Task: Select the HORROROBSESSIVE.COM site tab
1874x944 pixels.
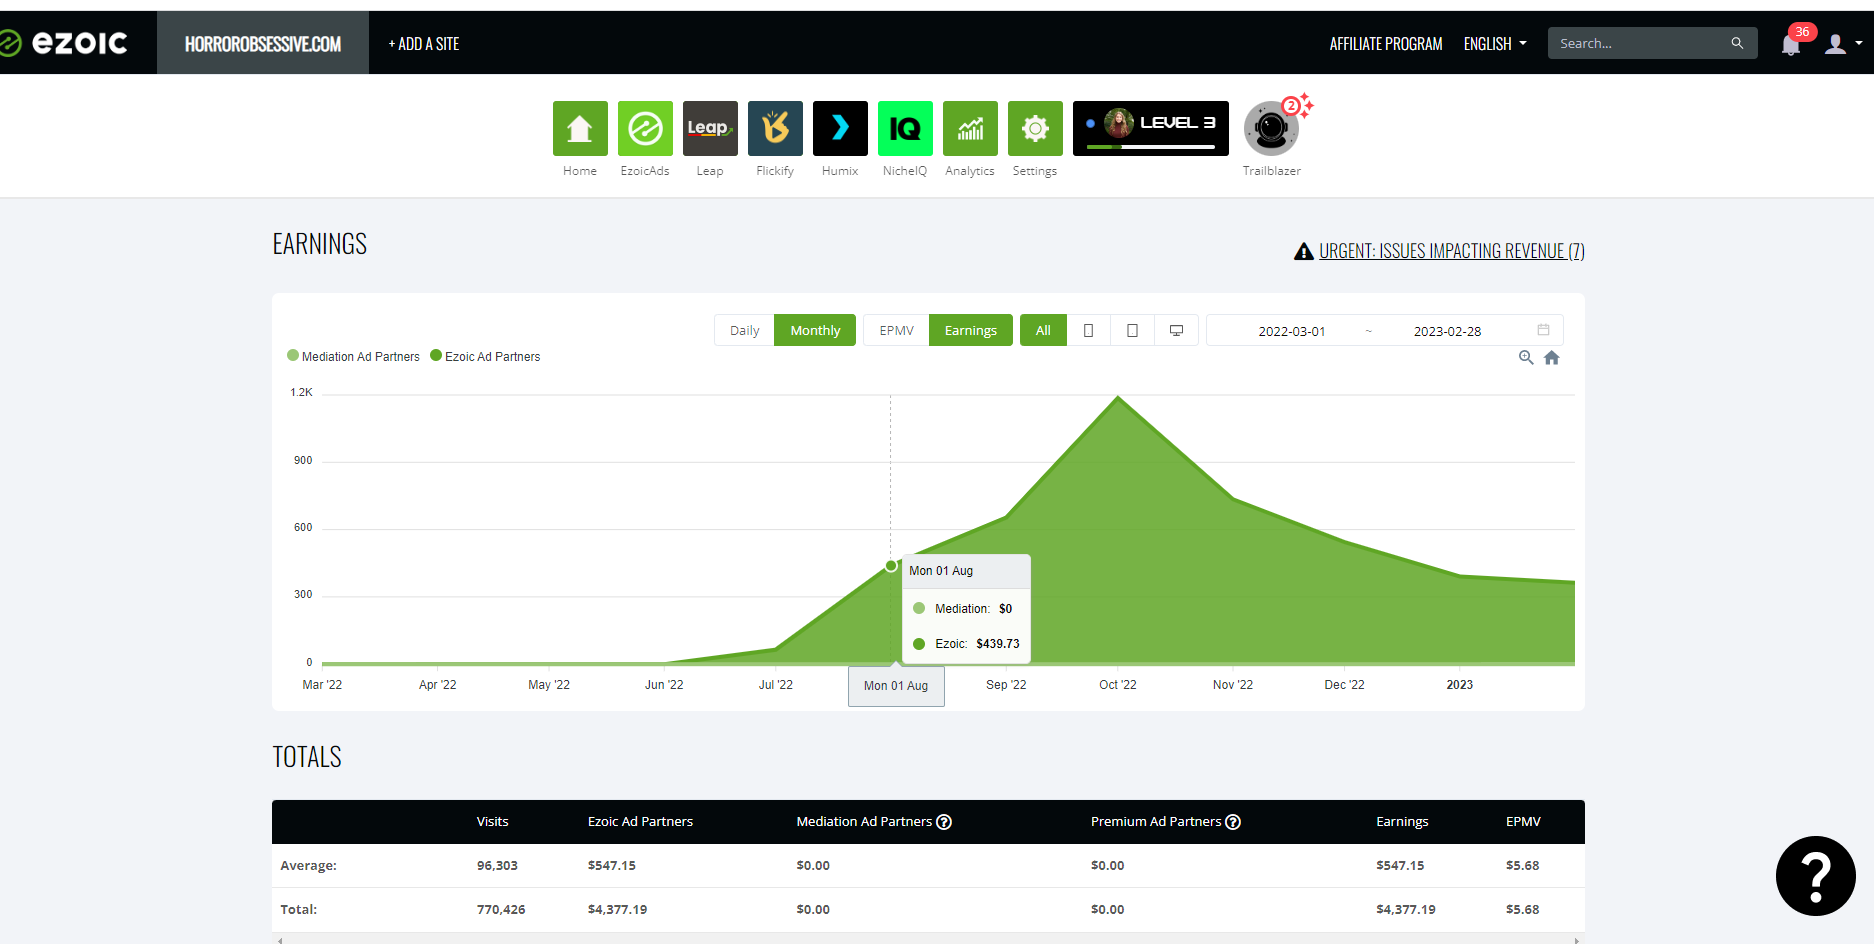Action: click(263, 43)
